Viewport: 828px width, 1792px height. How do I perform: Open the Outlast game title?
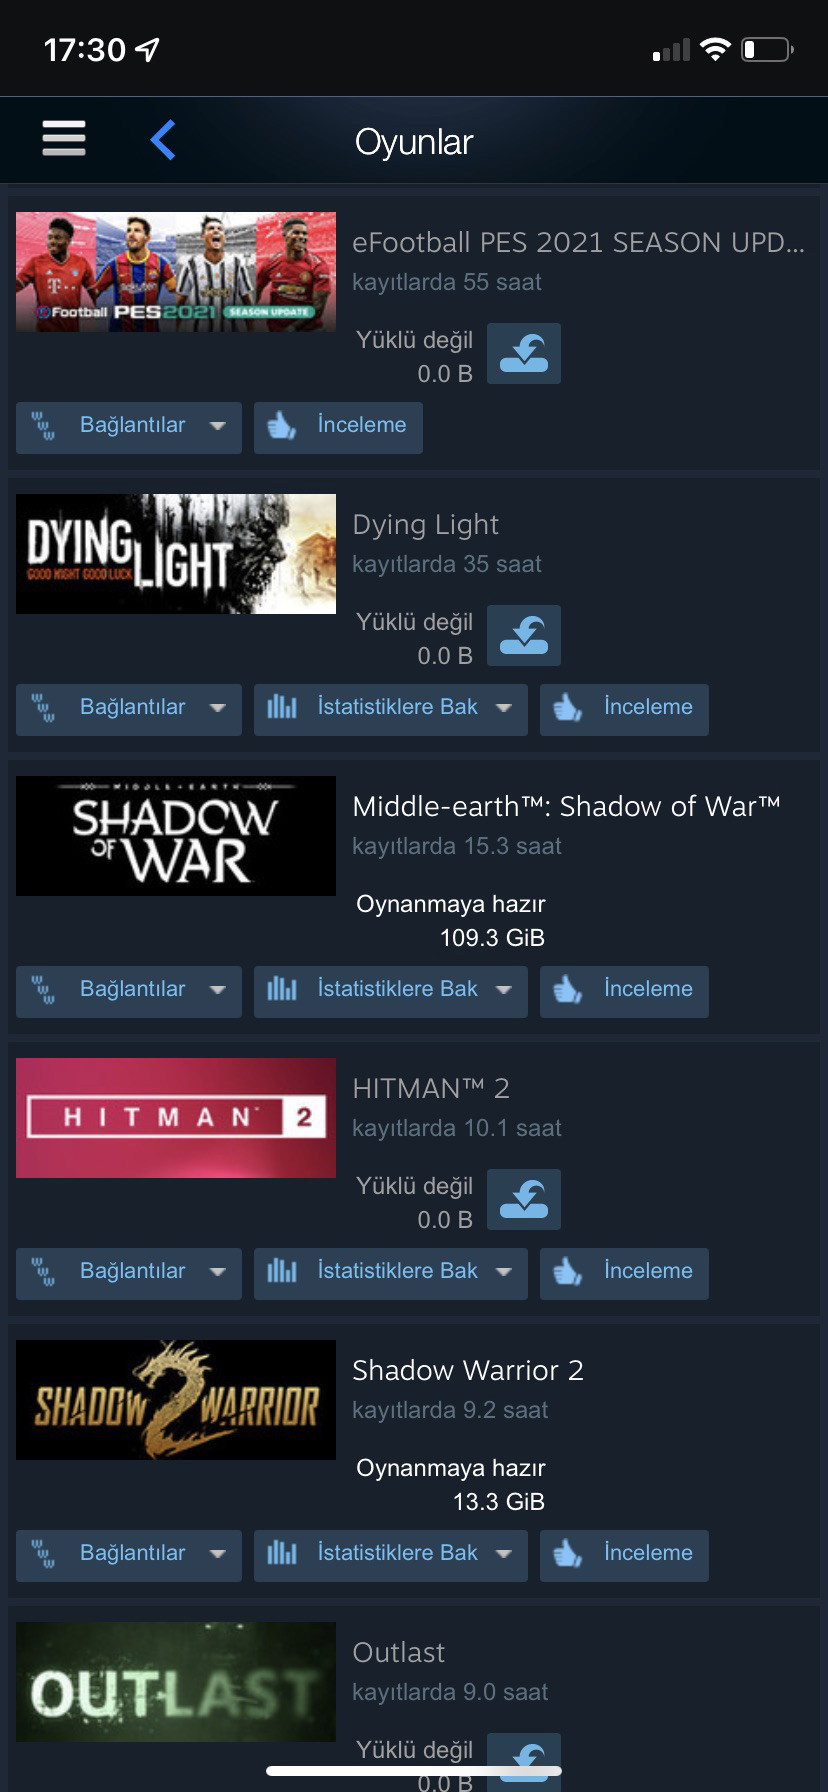pos(399,1653)
